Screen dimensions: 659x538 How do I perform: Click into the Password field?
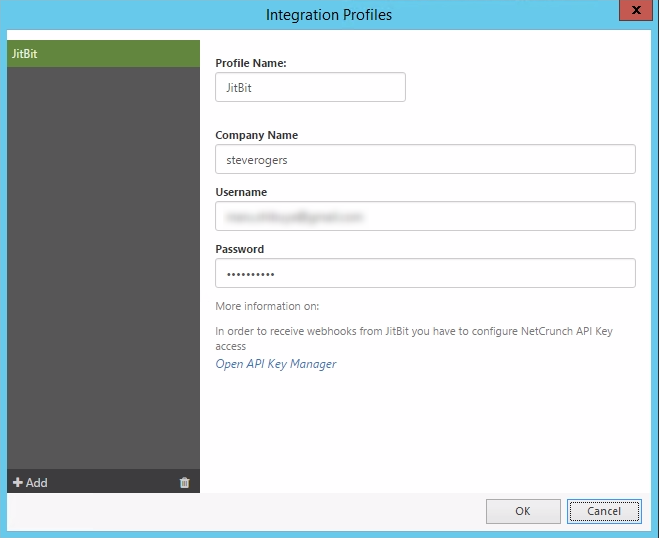[x=425, y=273]
